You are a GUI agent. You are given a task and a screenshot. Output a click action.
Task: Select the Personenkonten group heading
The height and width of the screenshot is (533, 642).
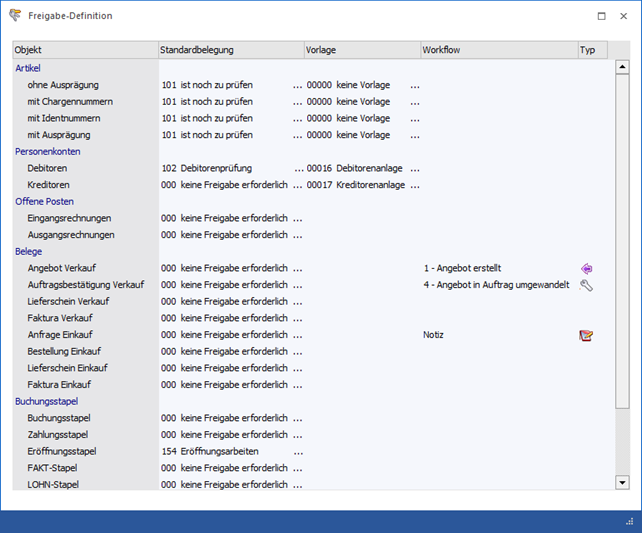[48, 152]
